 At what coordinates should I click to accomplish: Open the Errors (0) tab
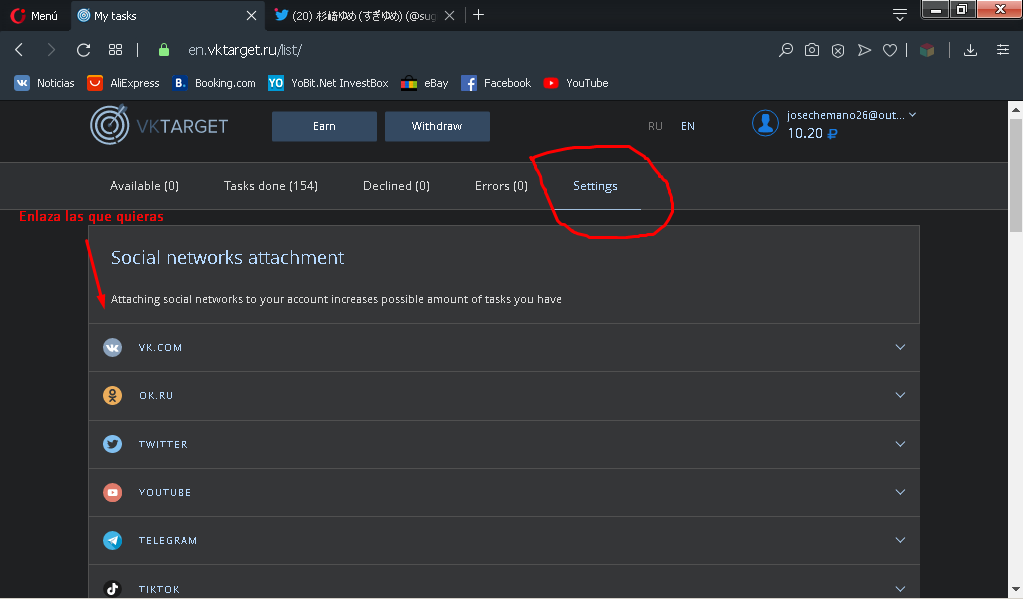501,186
